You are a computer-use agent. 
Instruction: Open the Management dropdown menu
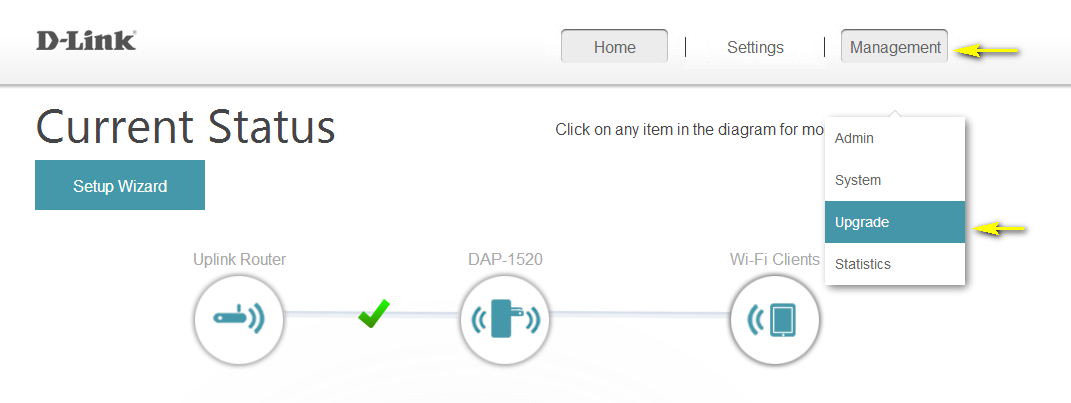click(x=894, y=47)
